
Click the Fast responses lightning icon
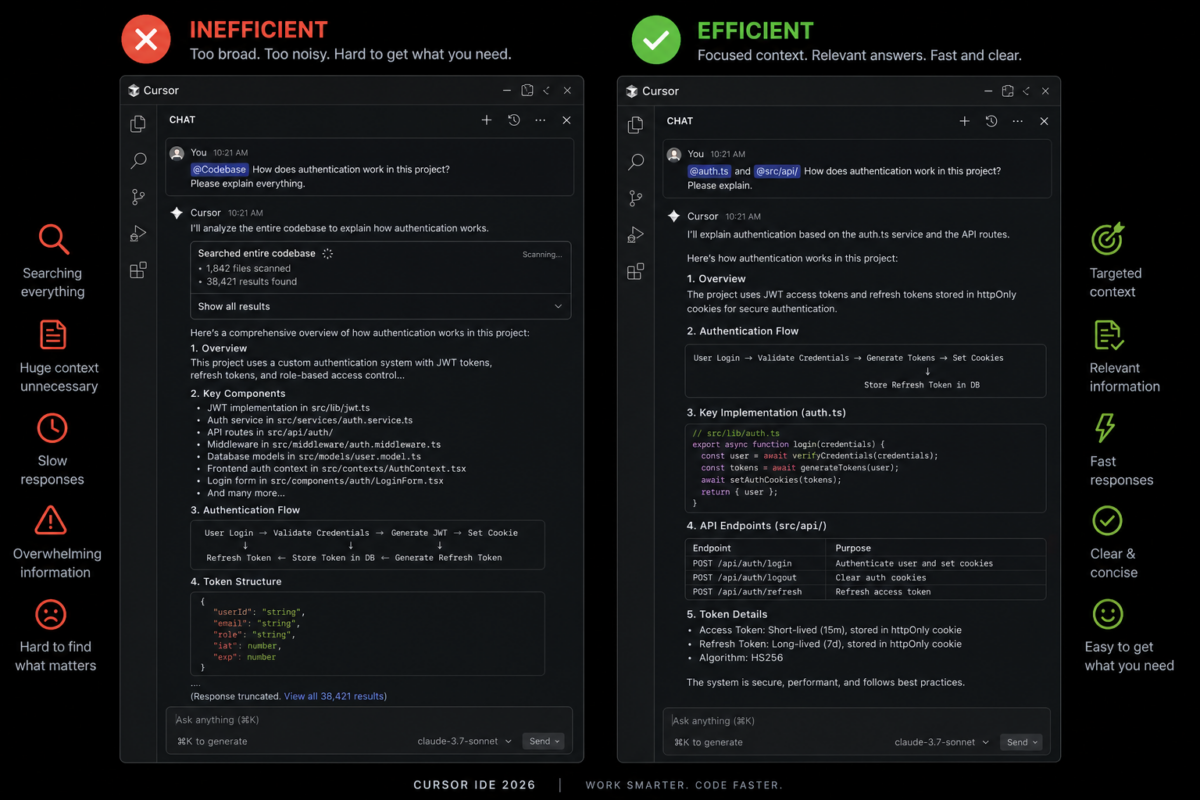(1105, 428)
